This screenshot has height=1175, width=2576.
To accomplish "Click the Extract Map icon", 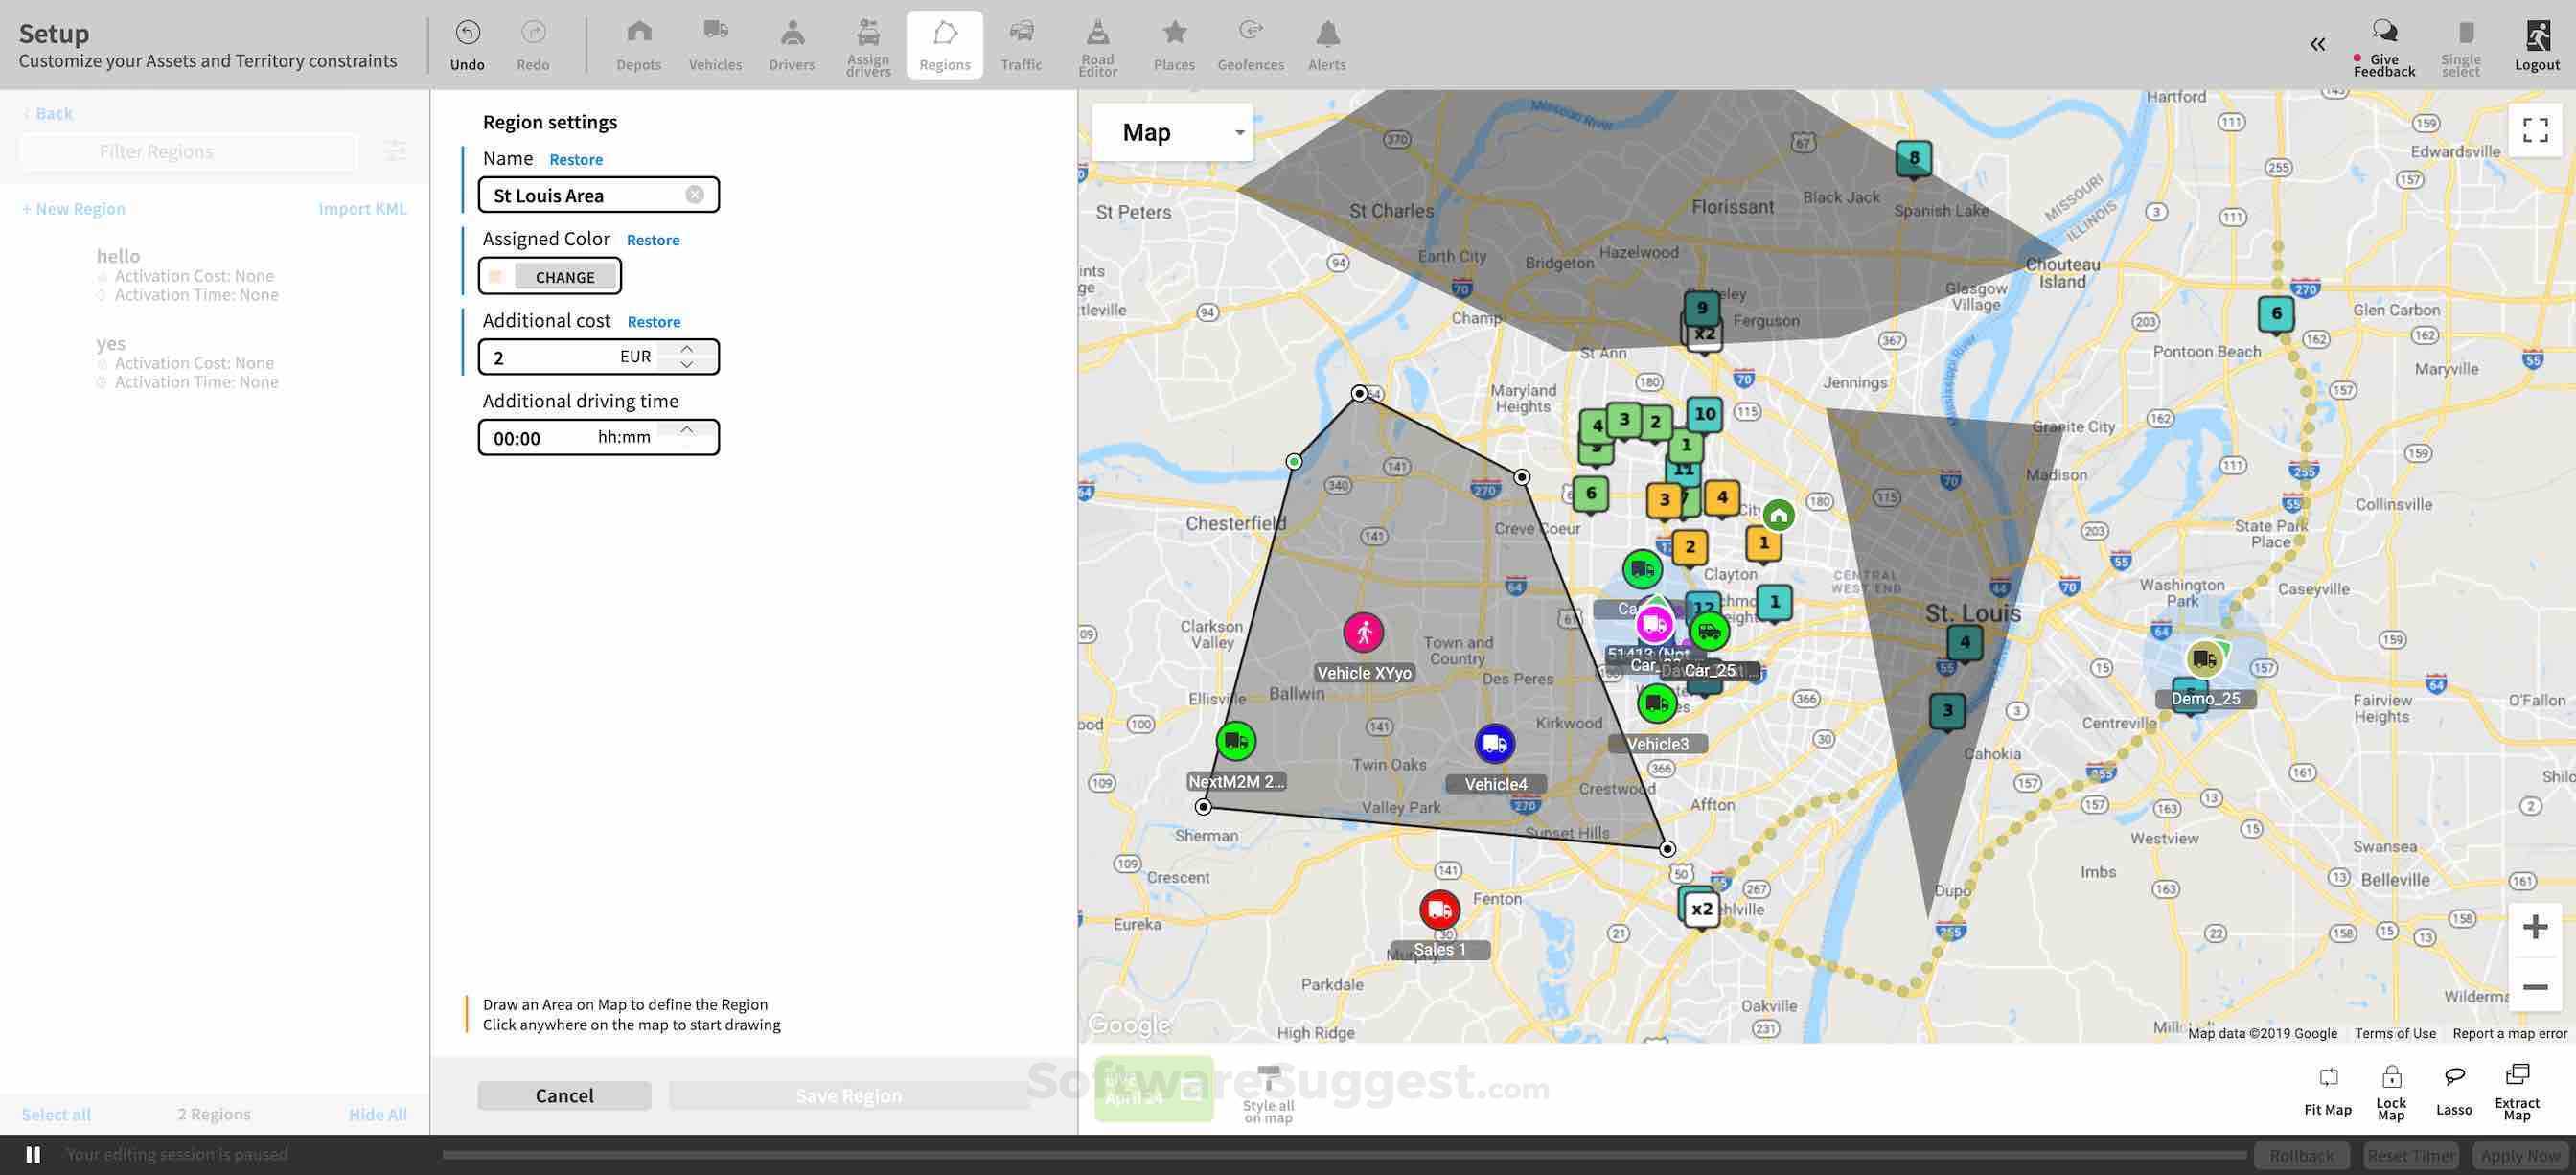I will 2519,1090.
